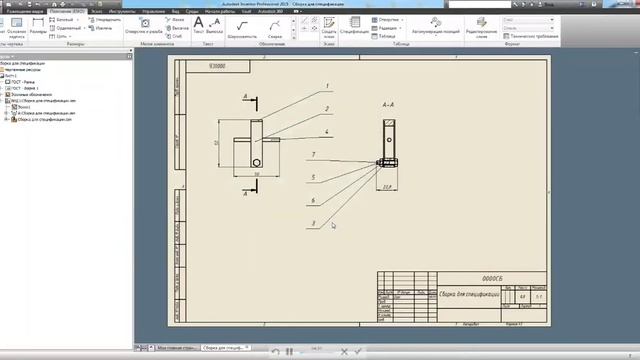Image resolution: width=640 pixels, height=360 pixels.
Task: Open the Цепь dropdown arrow
Action: click(x=70, y=36)
